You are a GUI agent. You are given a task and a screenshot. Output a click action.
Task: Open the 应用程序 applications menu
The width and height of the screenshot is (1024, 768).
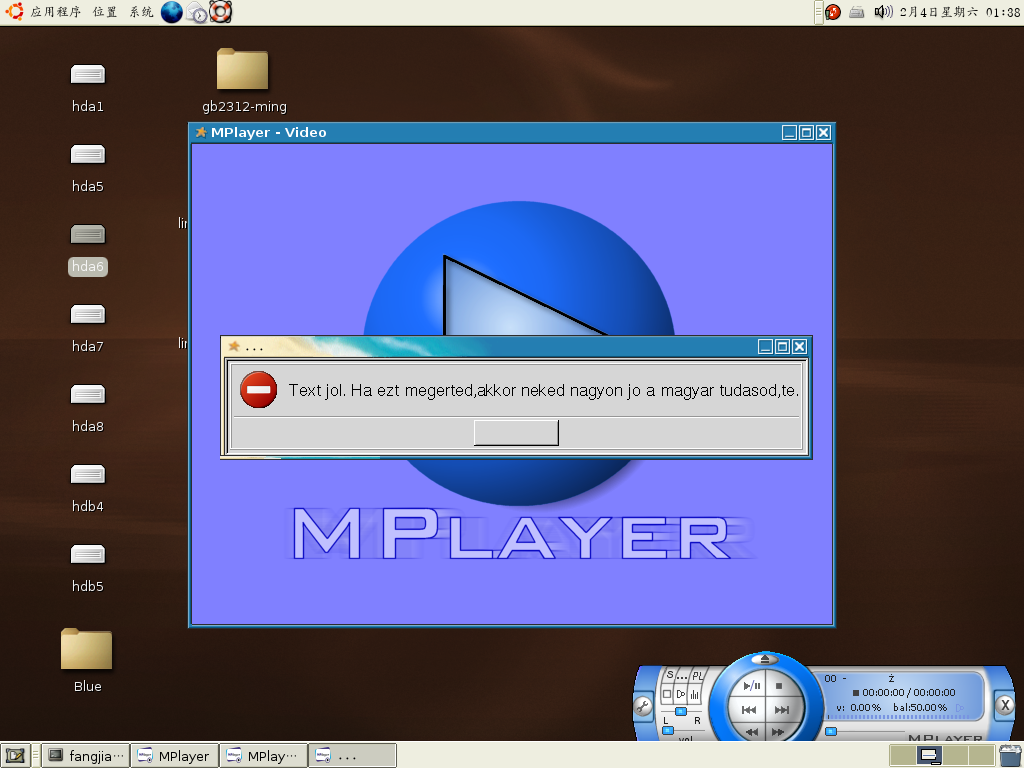pos(56,12)
